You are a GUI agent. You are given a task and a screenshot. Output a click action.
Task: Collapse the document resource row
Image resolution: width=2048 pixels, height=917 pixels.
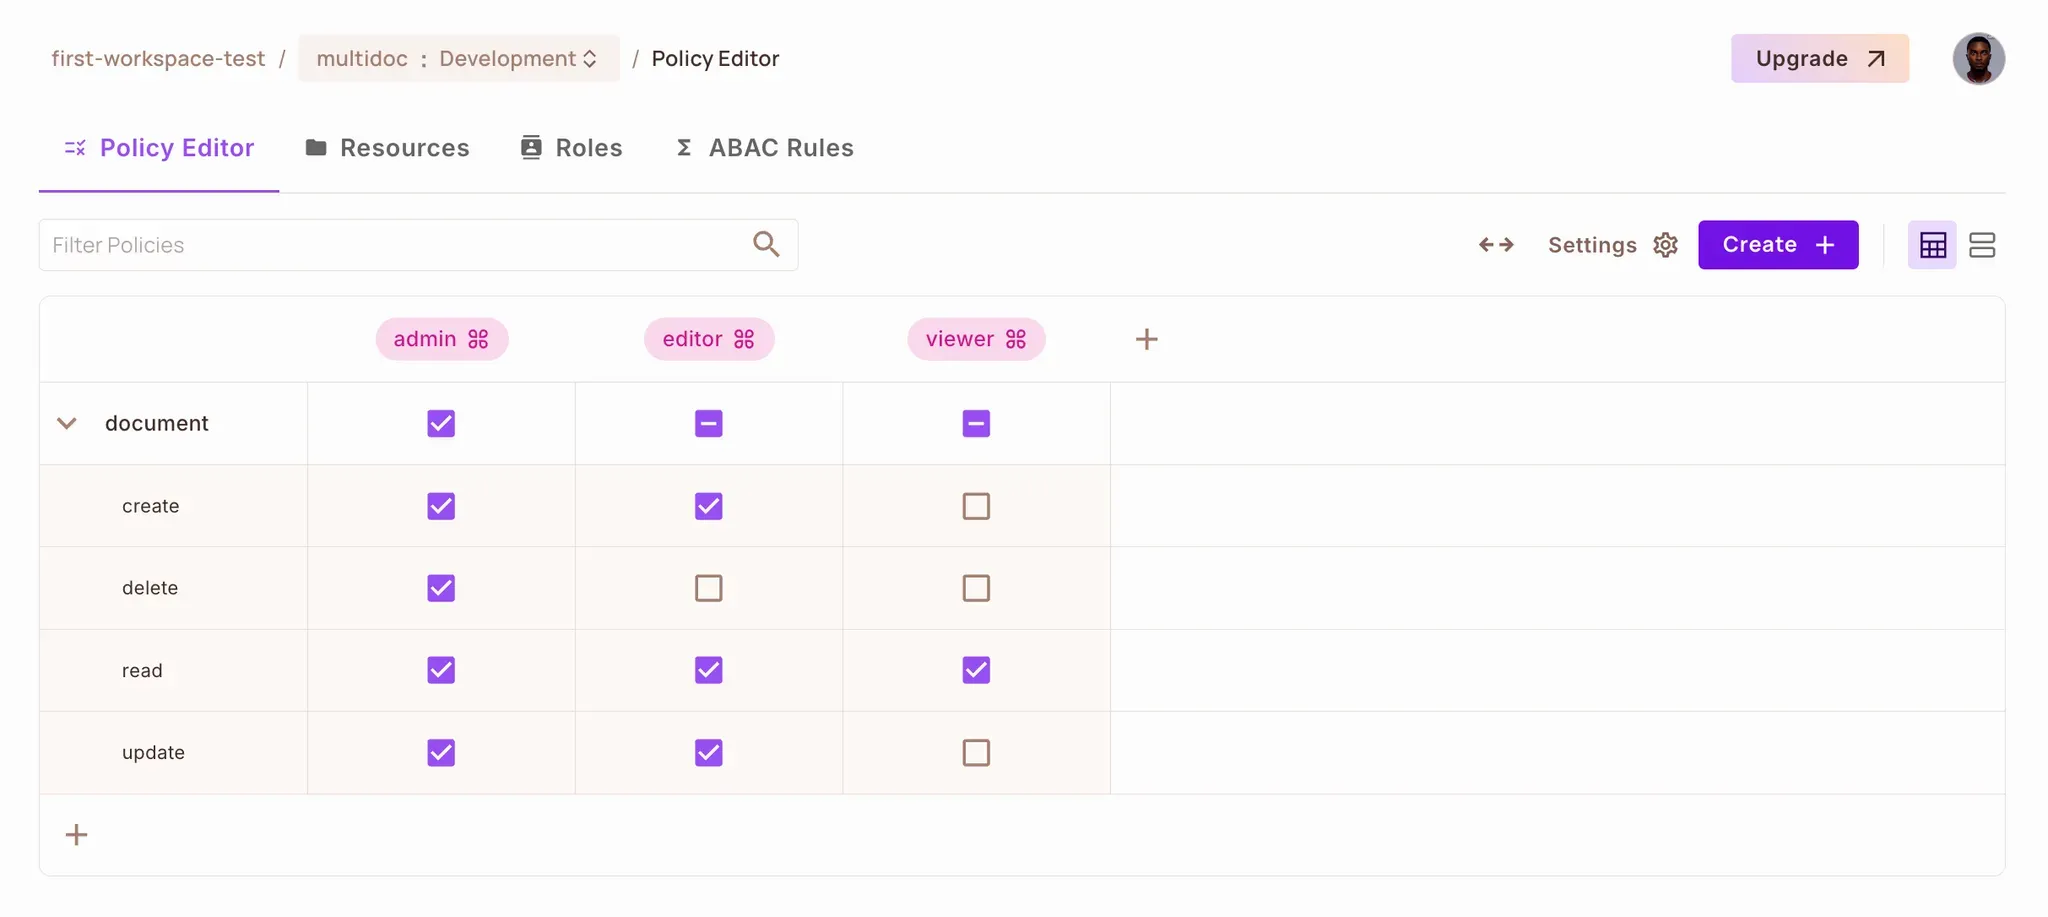[x=67, y=424]
